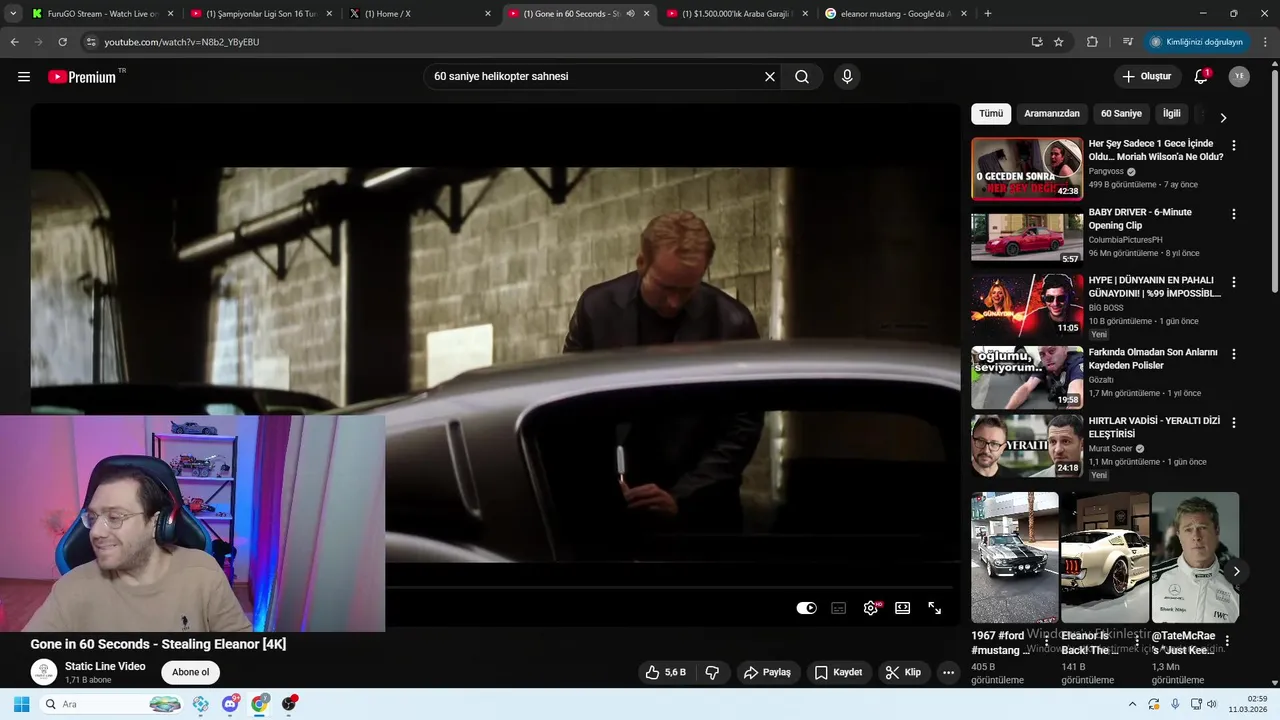The image size is (1280, 720).
Task: Like the video showing 5,6 B
Action: (665, 672)
